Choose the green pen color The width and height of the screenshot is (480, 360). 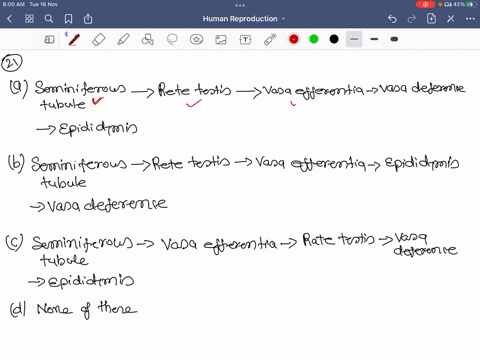click(x=314, y=39)
